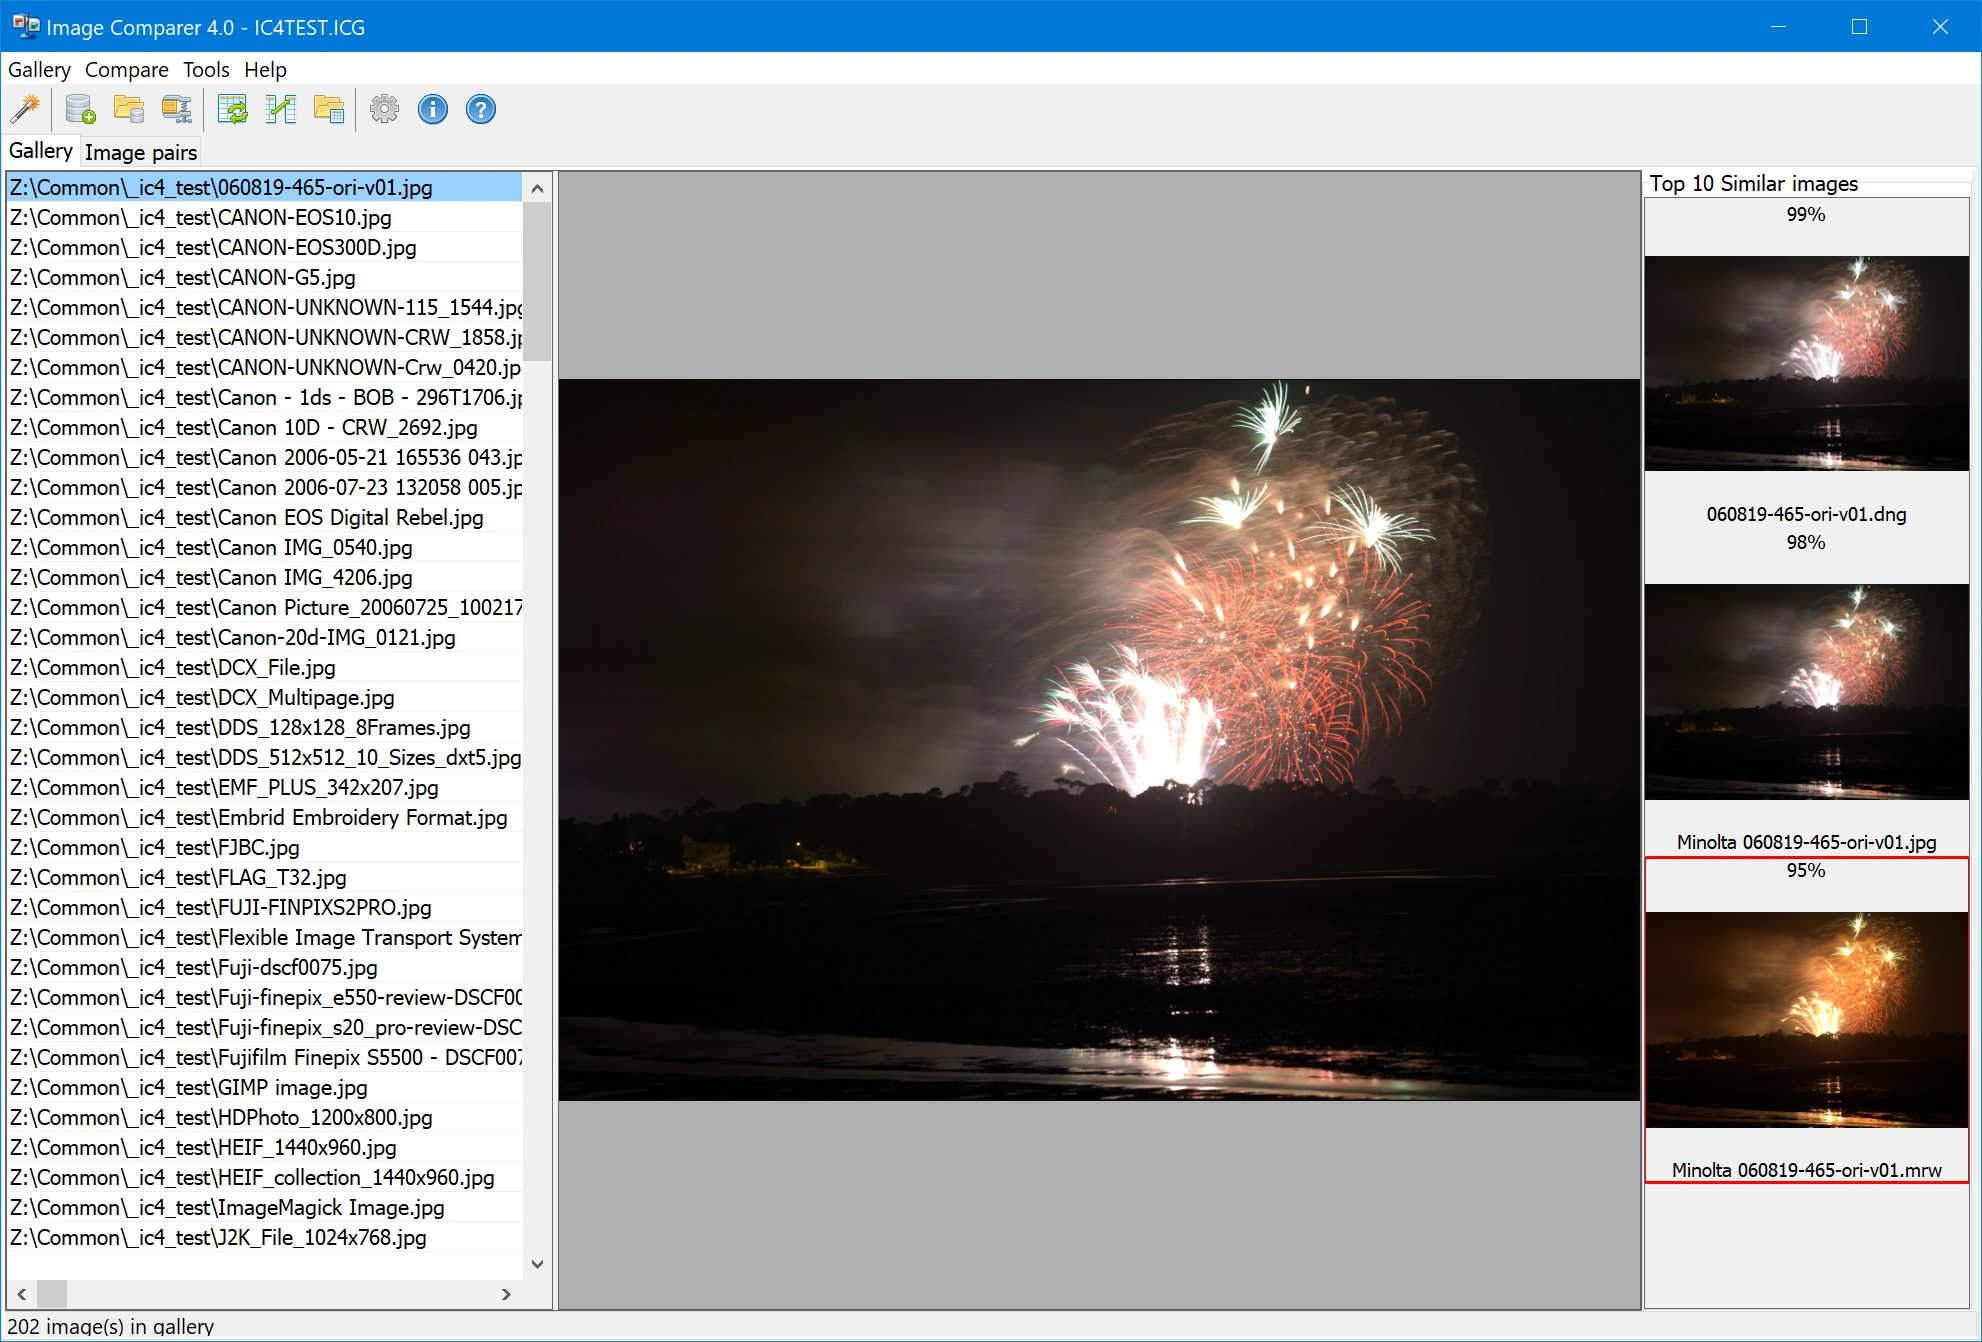Select Canon-20d-IMG_0121.jpg
The width and height of the screenshot is (1982, 1342).
point(264,637)
